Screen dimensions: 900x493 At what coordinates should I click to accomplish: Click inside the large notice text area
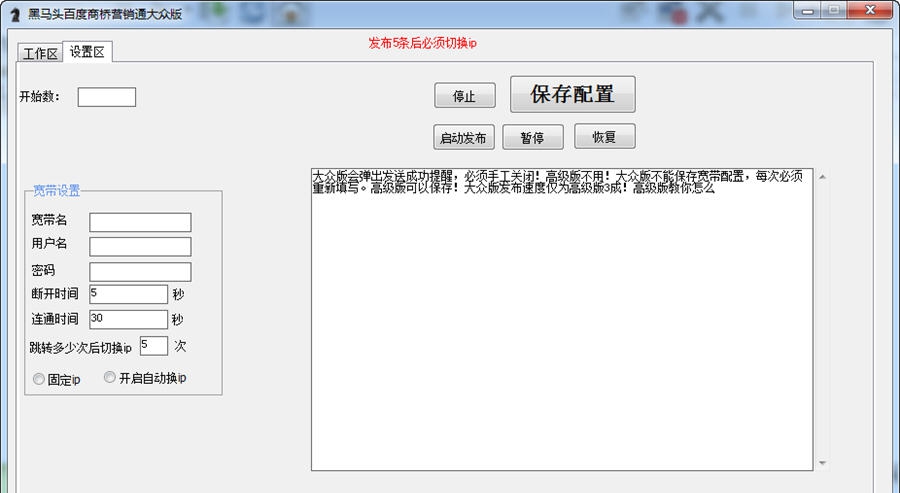pyautogui.click(x=562, y=319)
